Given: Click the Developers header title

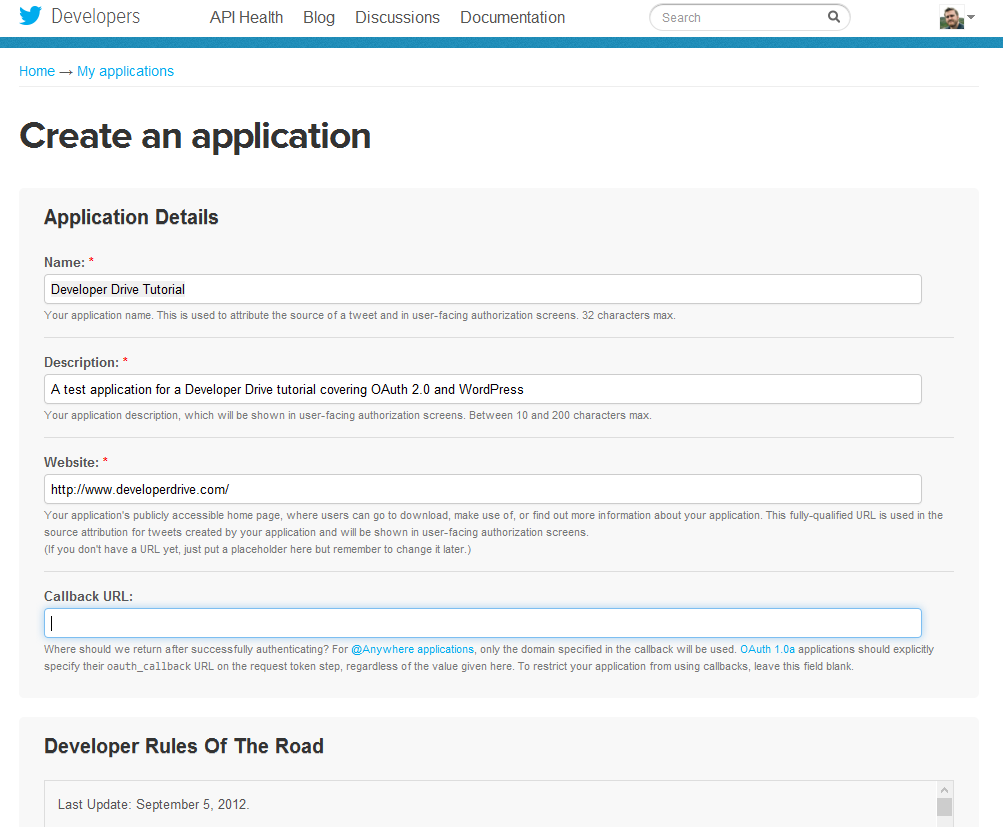Looking at the screenshot, I should click(x=95, y=16).
